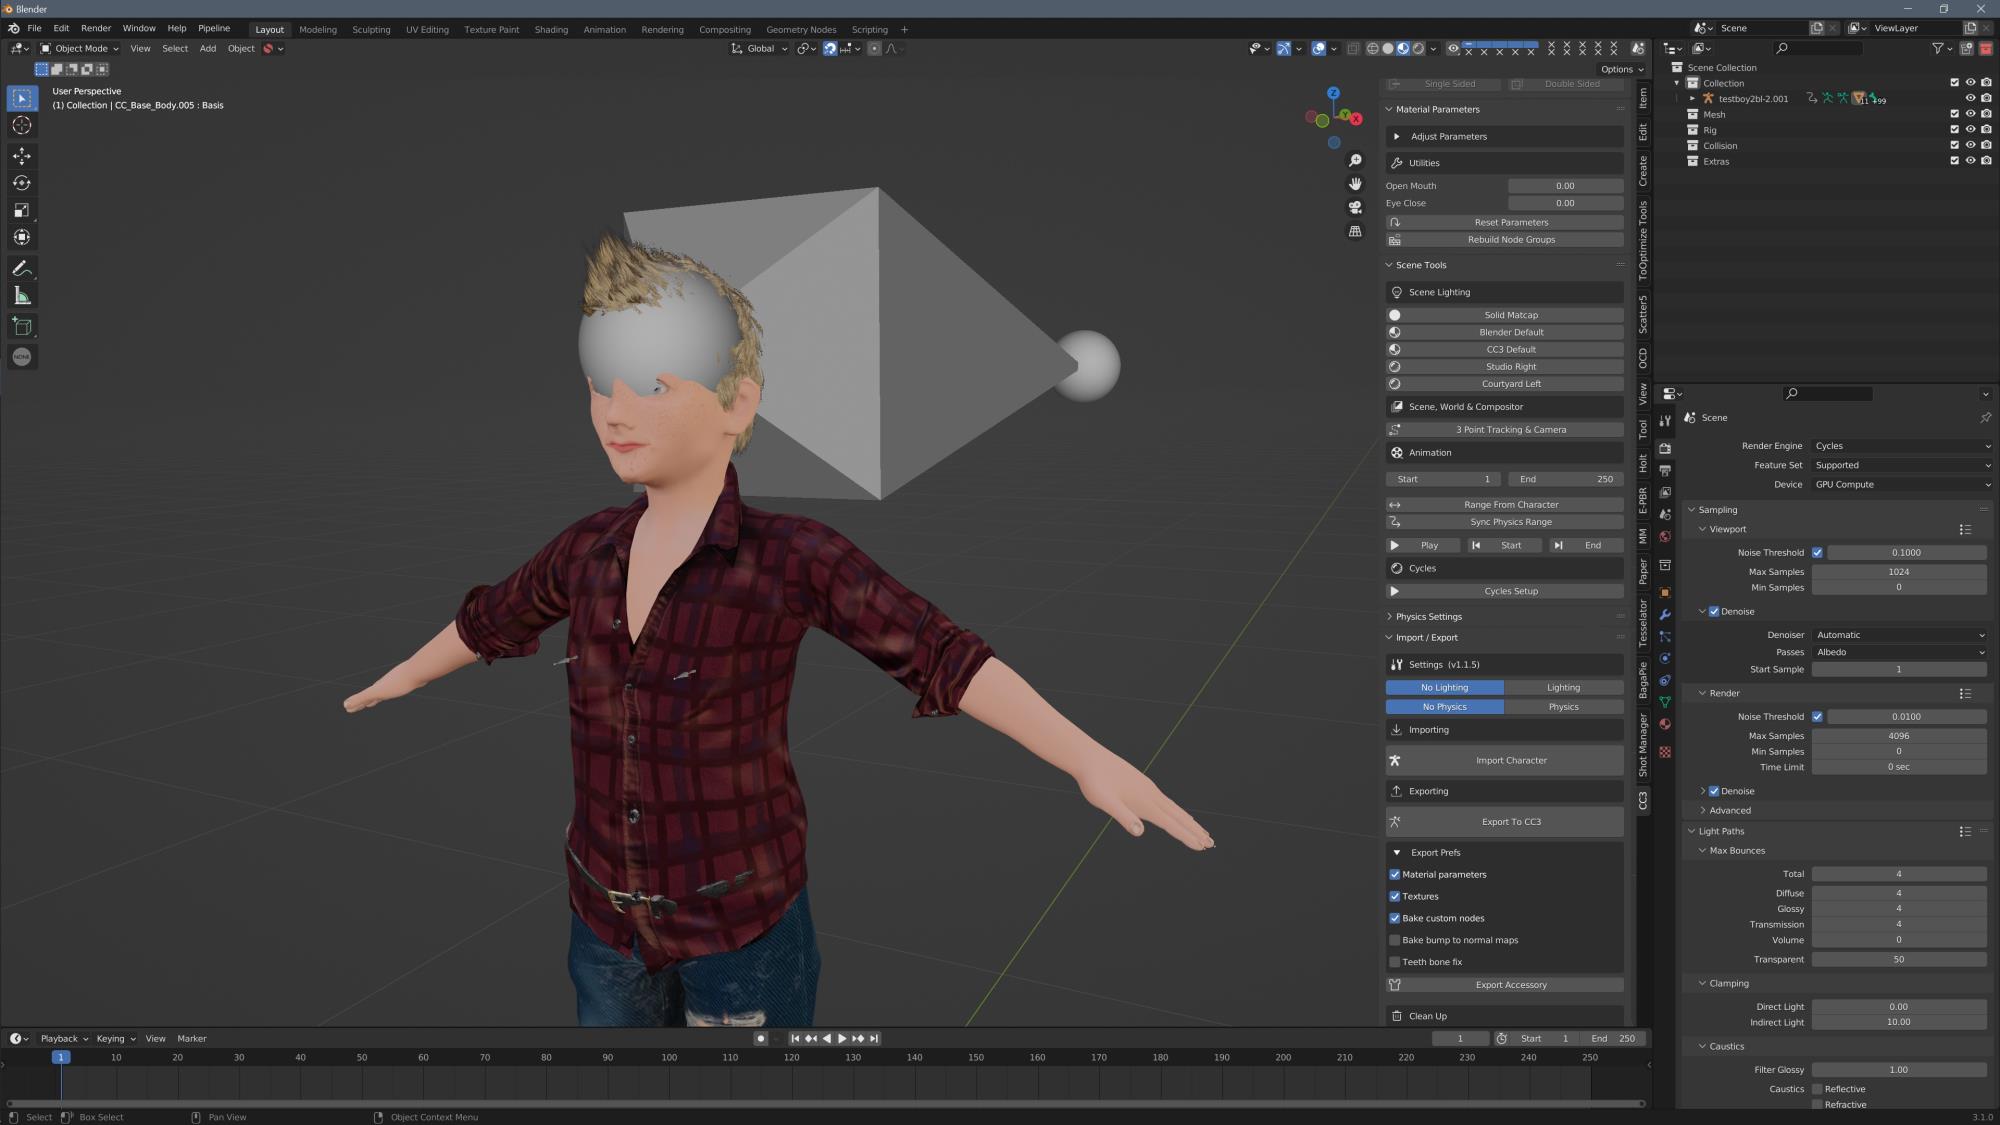Screen dimensions: 2000x1125
Task: Select the Measure tool
Action: pos(22,296)
